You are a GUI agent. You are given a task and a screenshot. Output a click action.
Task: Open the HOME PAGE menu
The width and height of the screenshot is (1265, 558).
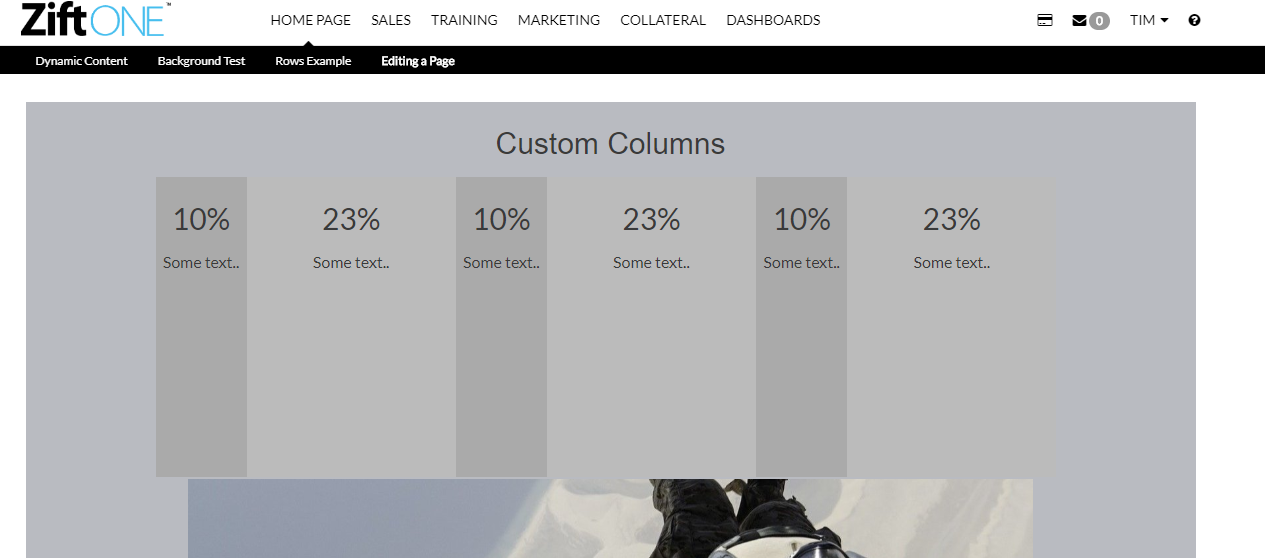click(310, 20)
